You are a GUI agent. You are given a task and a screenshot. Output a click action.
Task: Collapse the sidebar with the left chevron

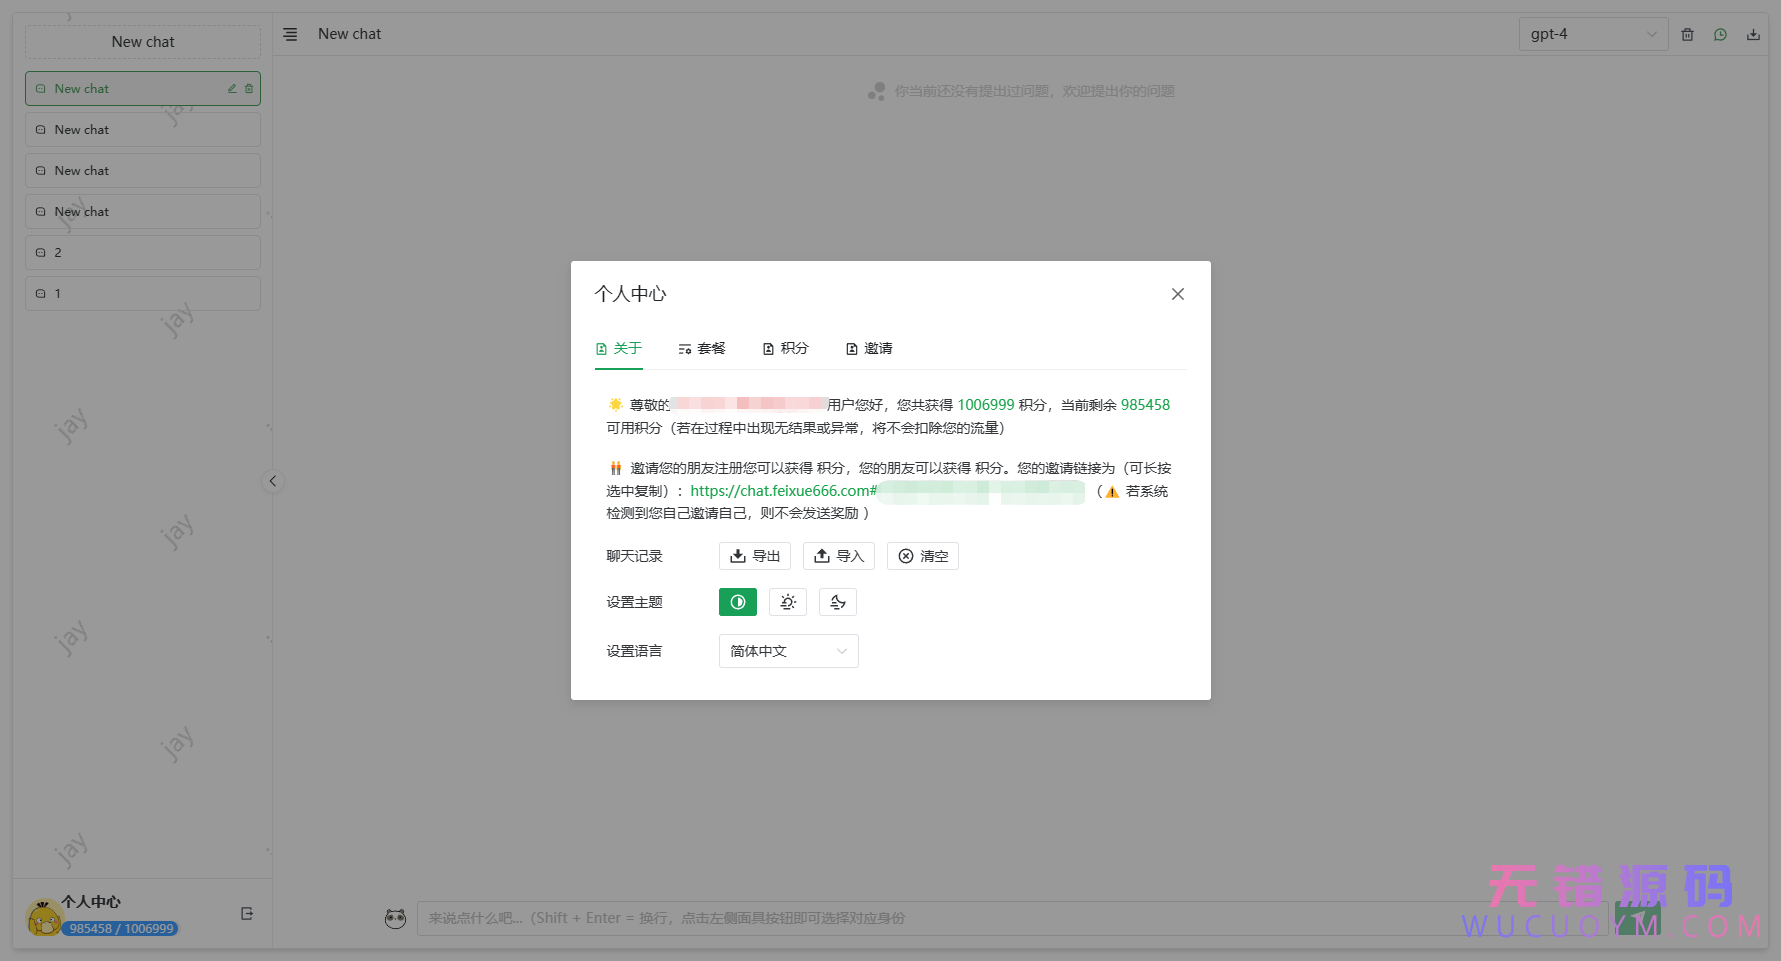pyautogui.click(x=273, y=481)
